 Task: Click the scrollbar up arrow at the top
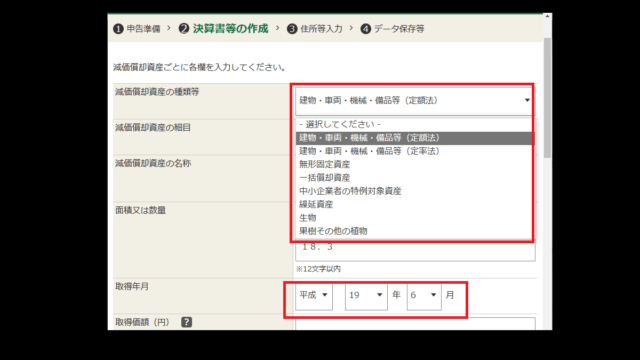click(547, 16)
